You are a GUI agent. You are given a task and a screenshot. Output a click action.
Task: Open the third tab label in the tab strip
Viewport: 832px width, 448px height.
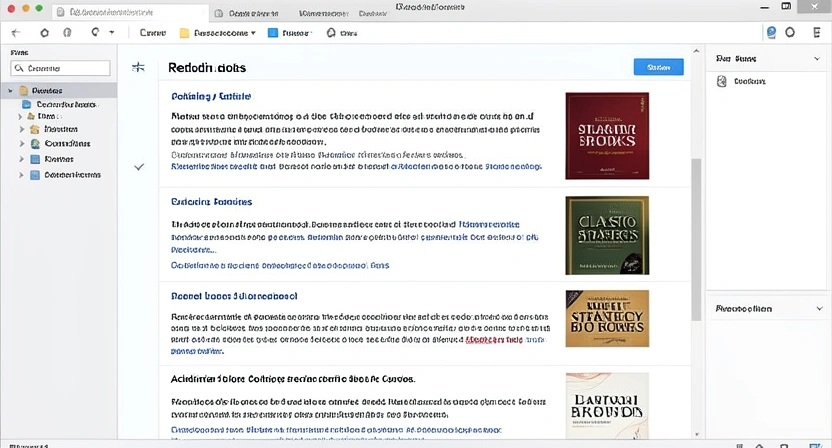[323, 13]
